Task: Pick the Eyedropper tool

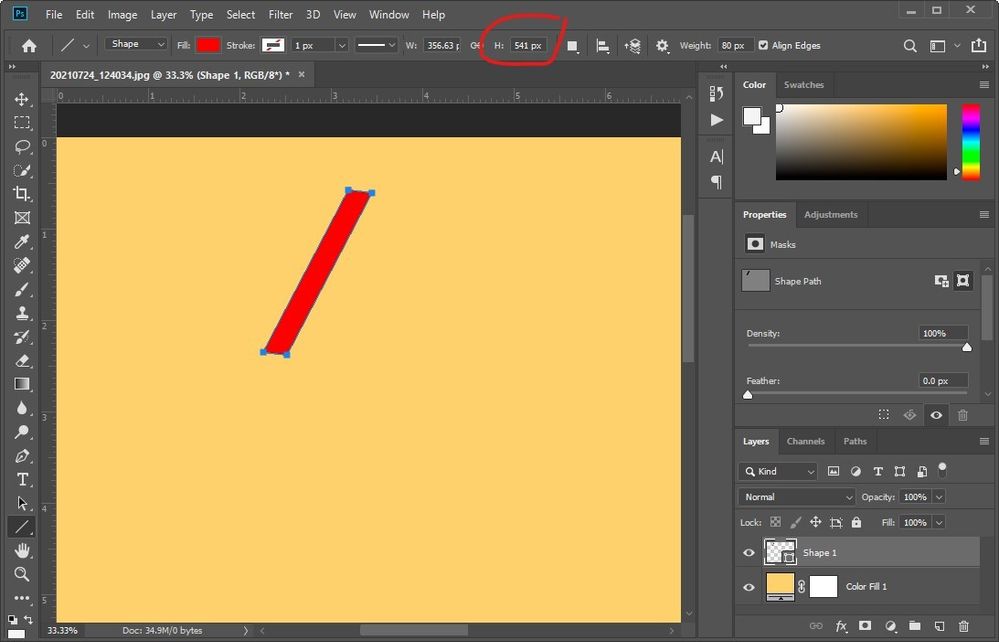Action: point(22,242)
